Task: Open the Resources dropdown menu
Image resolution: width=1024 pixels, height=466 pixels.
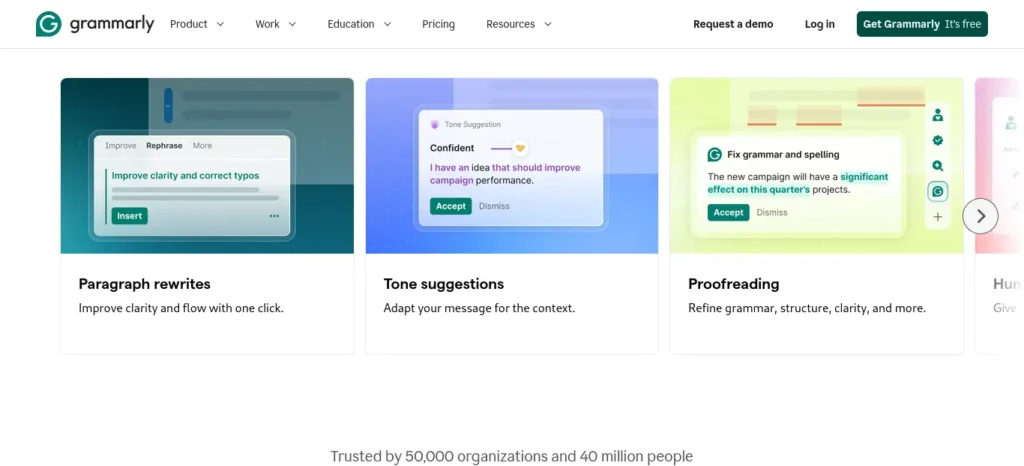Action: pyautogui.click(x=519, y=24)
